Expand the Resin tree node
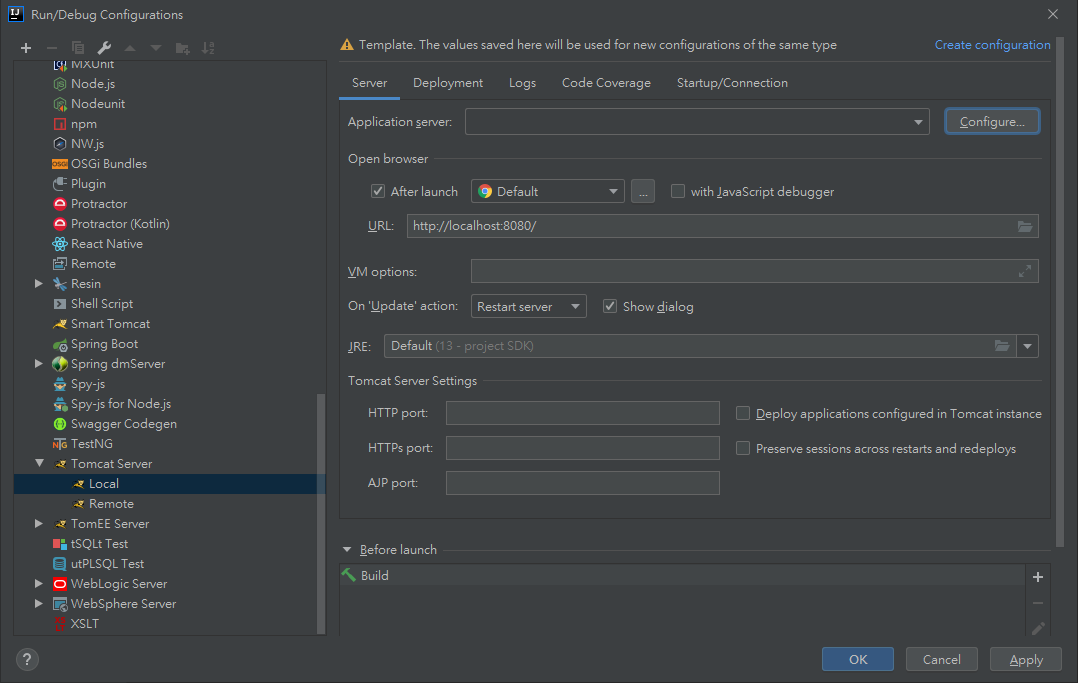The height and width of the screenshot is (683, 1078). [38, 283]
